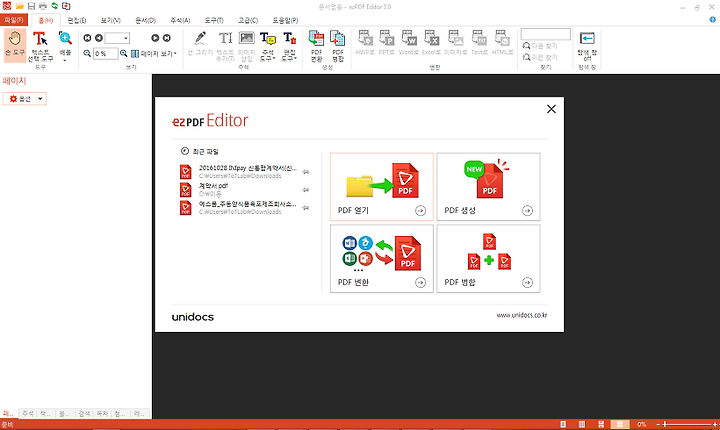Click the zoom percentage field showing 0 %
Image resolution: width=720 pixels, height=430 pixels.
click(x=106, y=54)
